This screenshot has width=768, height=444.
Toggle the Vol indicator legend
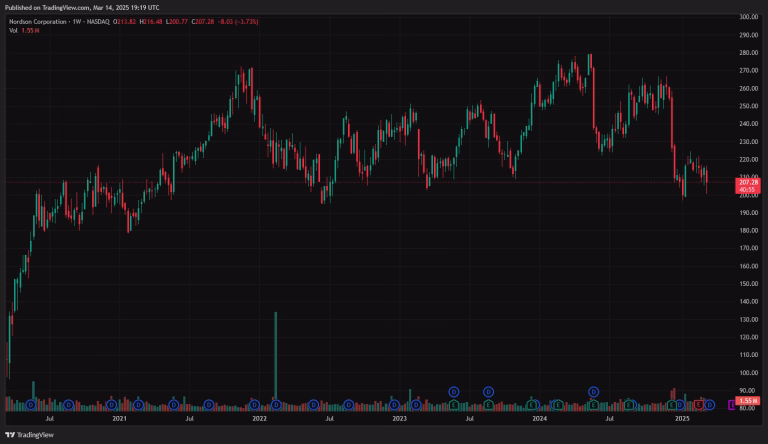click(13, 30)
